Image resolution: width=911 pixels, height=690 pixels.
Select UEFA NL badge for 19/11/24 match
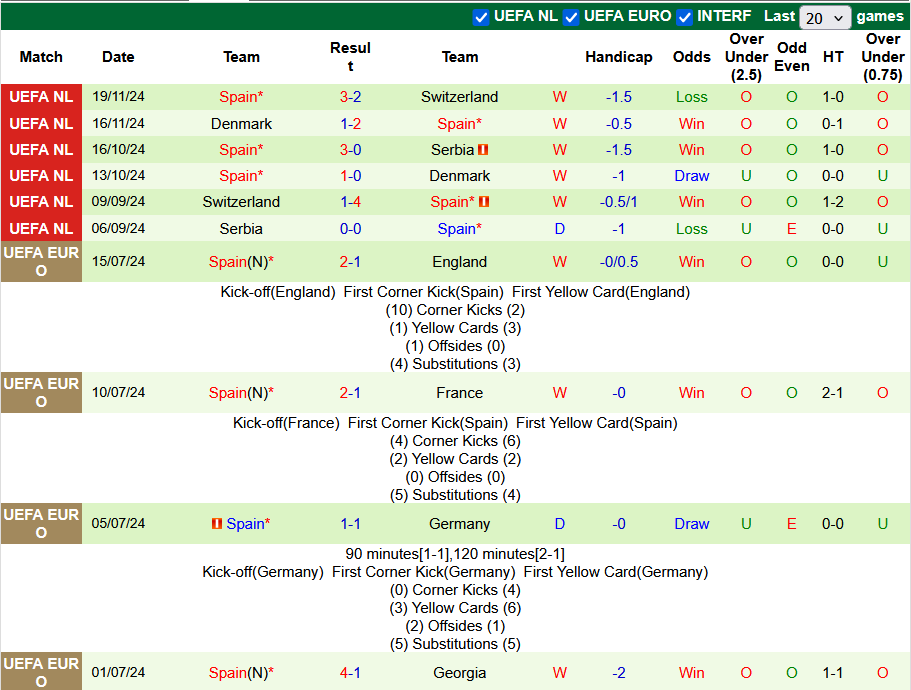click(x=41, y=97)
